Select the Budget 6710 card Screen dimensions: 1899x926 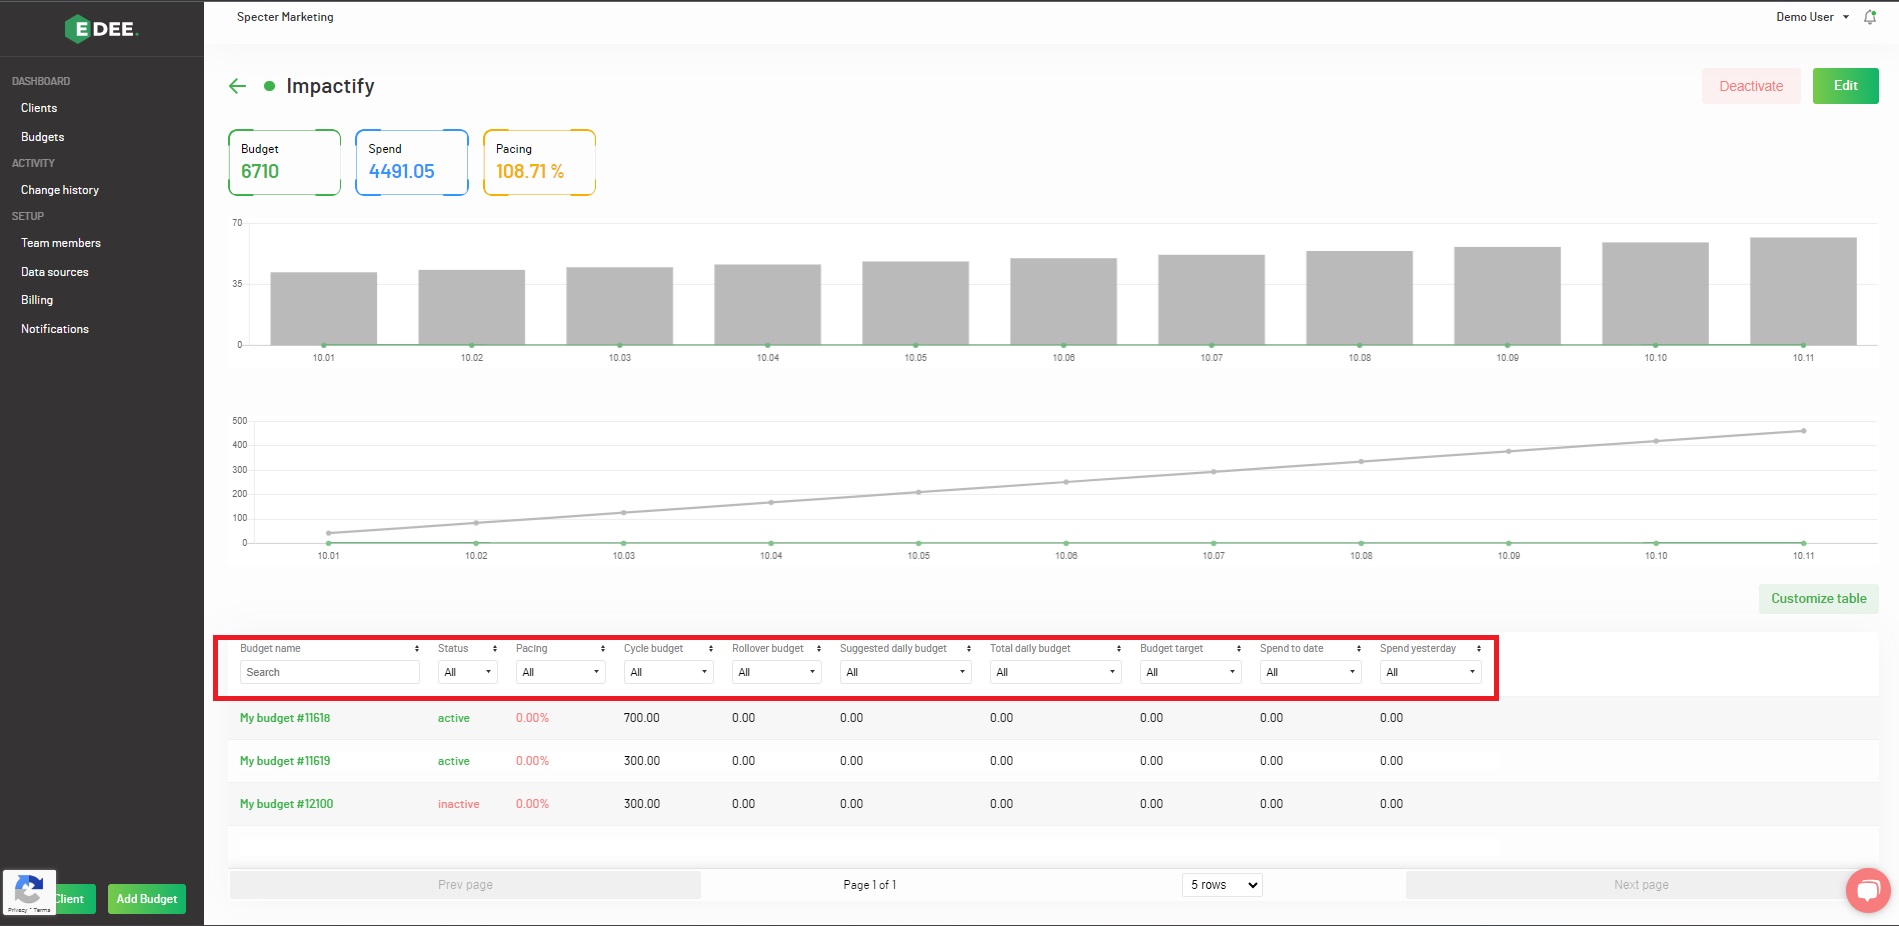coord(285,162)
